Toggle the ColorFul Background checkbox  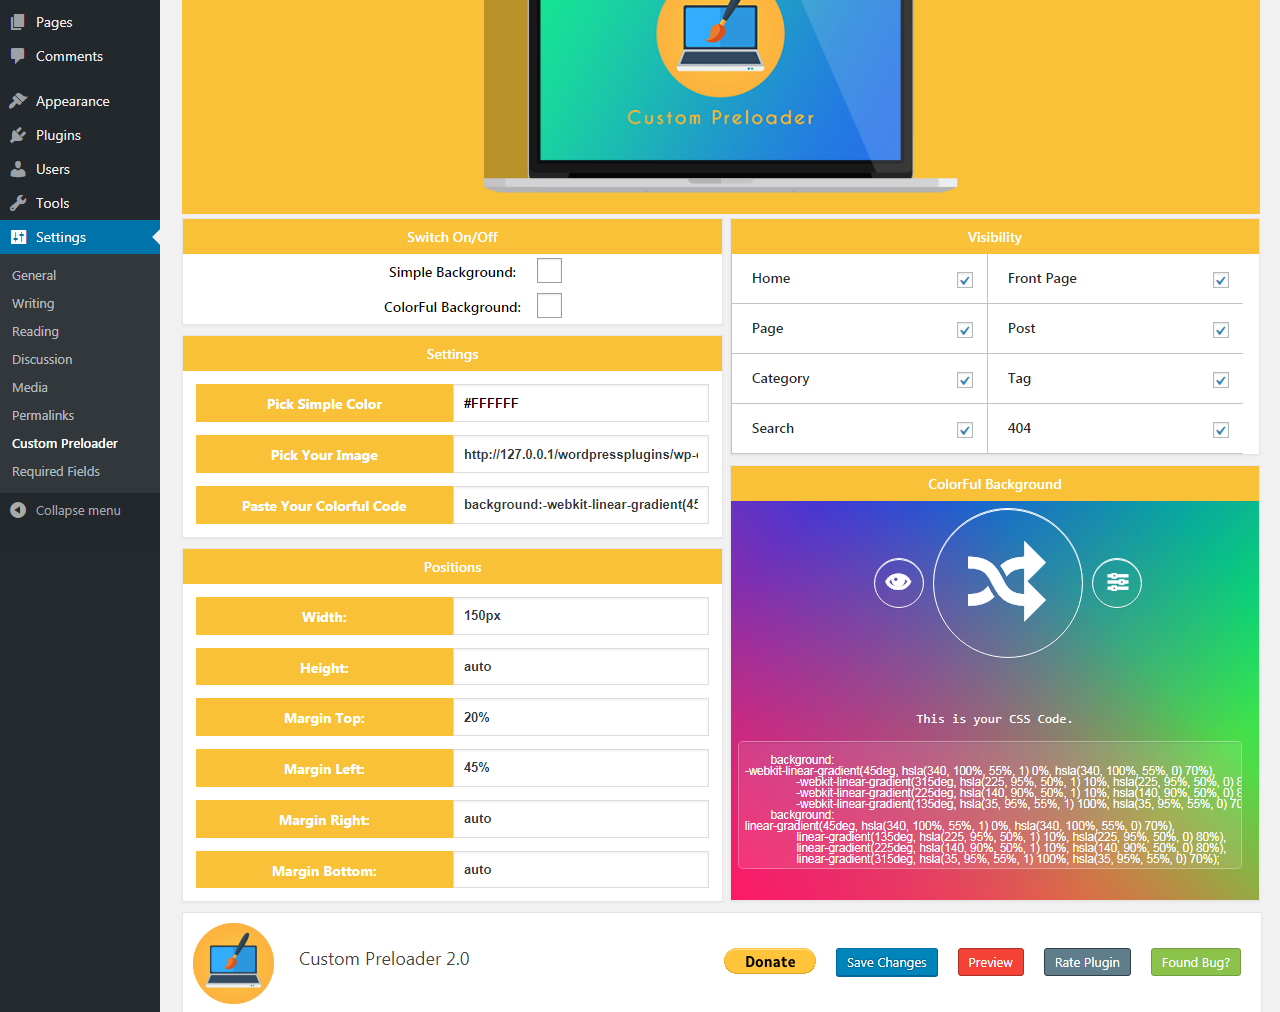coord(549,305)
